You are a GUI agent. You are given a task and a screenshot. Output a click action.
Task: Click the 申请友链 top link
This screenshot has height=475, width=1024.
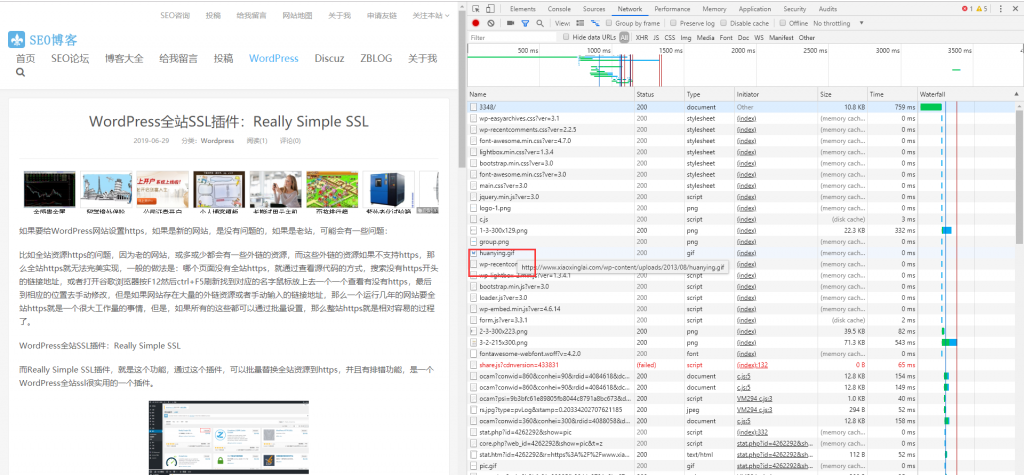[x=381, y=15]
